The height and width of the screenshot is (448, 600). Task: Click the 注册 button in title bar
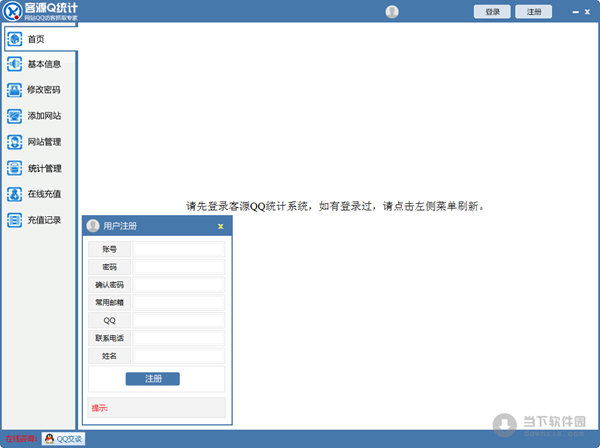(533, 12)
